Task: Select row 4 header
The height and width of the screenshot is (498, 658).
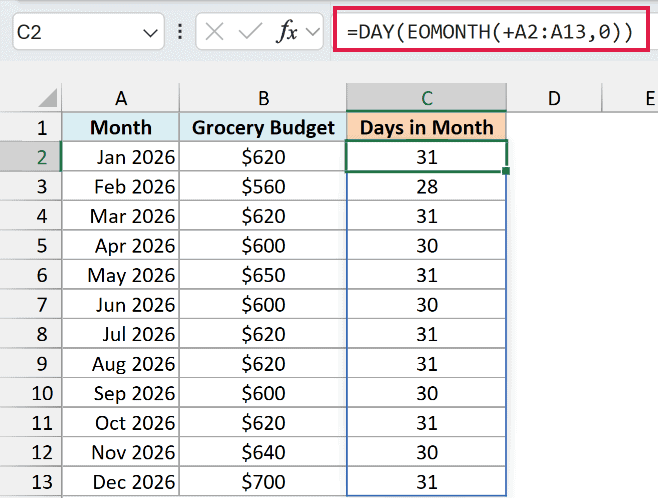Action: point(31,216)
